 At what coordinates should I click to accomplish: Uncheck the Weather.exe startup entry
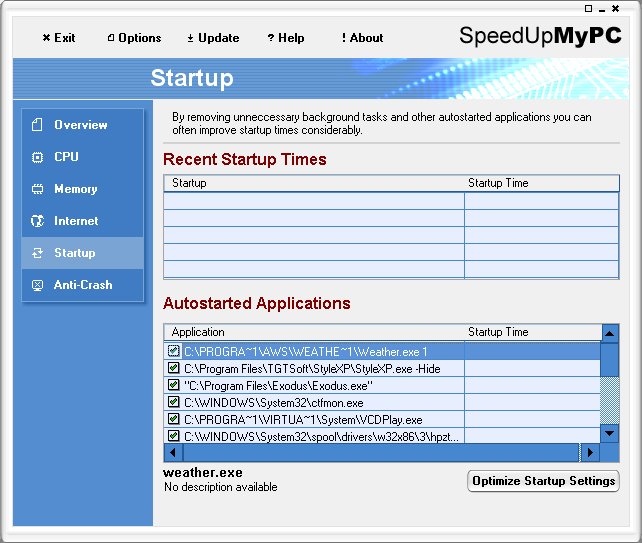tap(174, 351)
